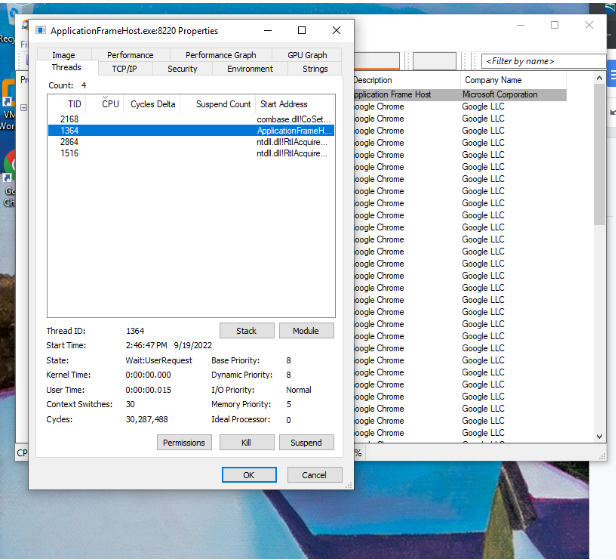
Task: Select thread 2864 row
Action: tap(191, 142)
